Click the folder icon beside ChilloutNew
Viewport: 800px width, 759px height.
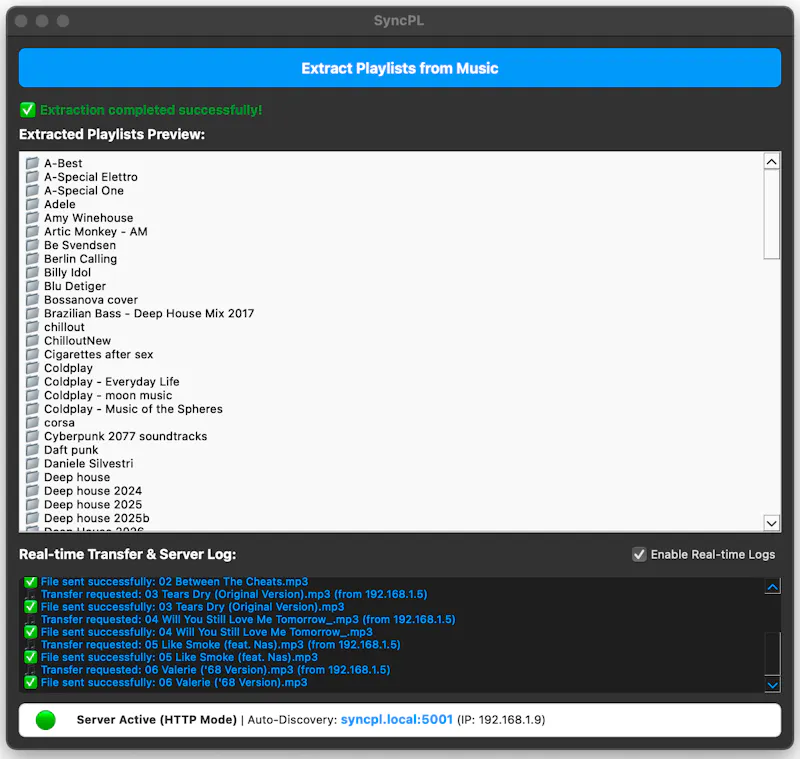click(33, 340)
